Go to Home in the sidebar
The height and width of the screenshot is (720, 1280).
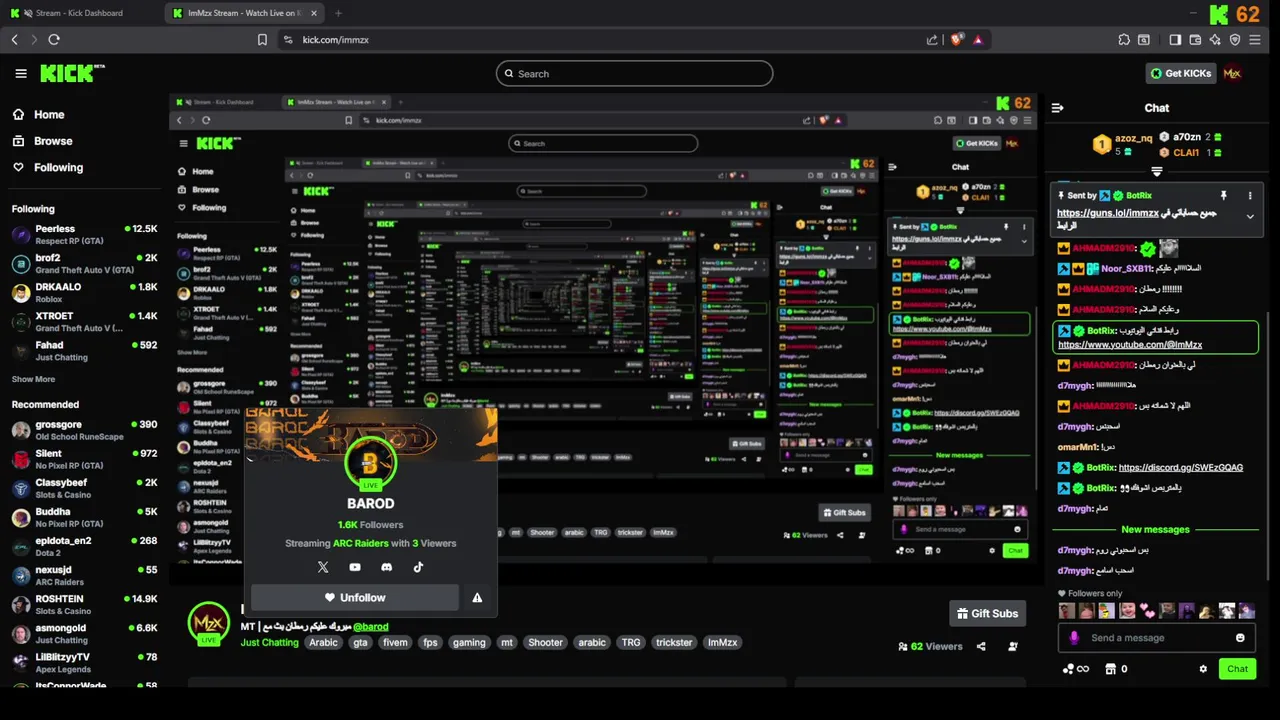[x=38, y=115]
